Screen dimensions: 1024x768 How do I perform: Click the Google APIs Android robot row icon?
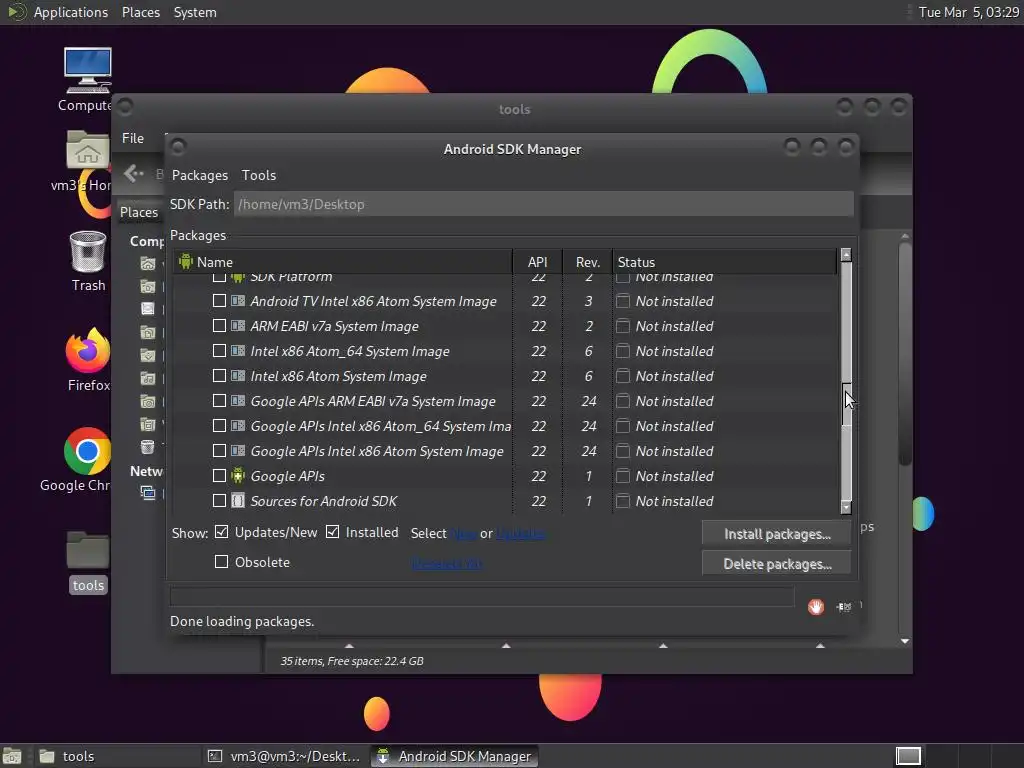[x=238, y=476]
